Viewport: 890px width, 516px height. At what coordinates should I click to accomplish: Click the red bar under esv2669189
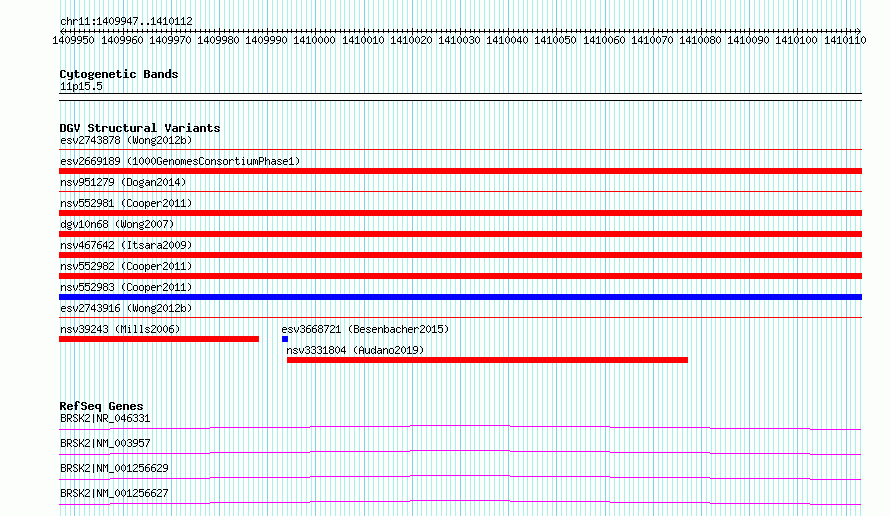point(460,171)
